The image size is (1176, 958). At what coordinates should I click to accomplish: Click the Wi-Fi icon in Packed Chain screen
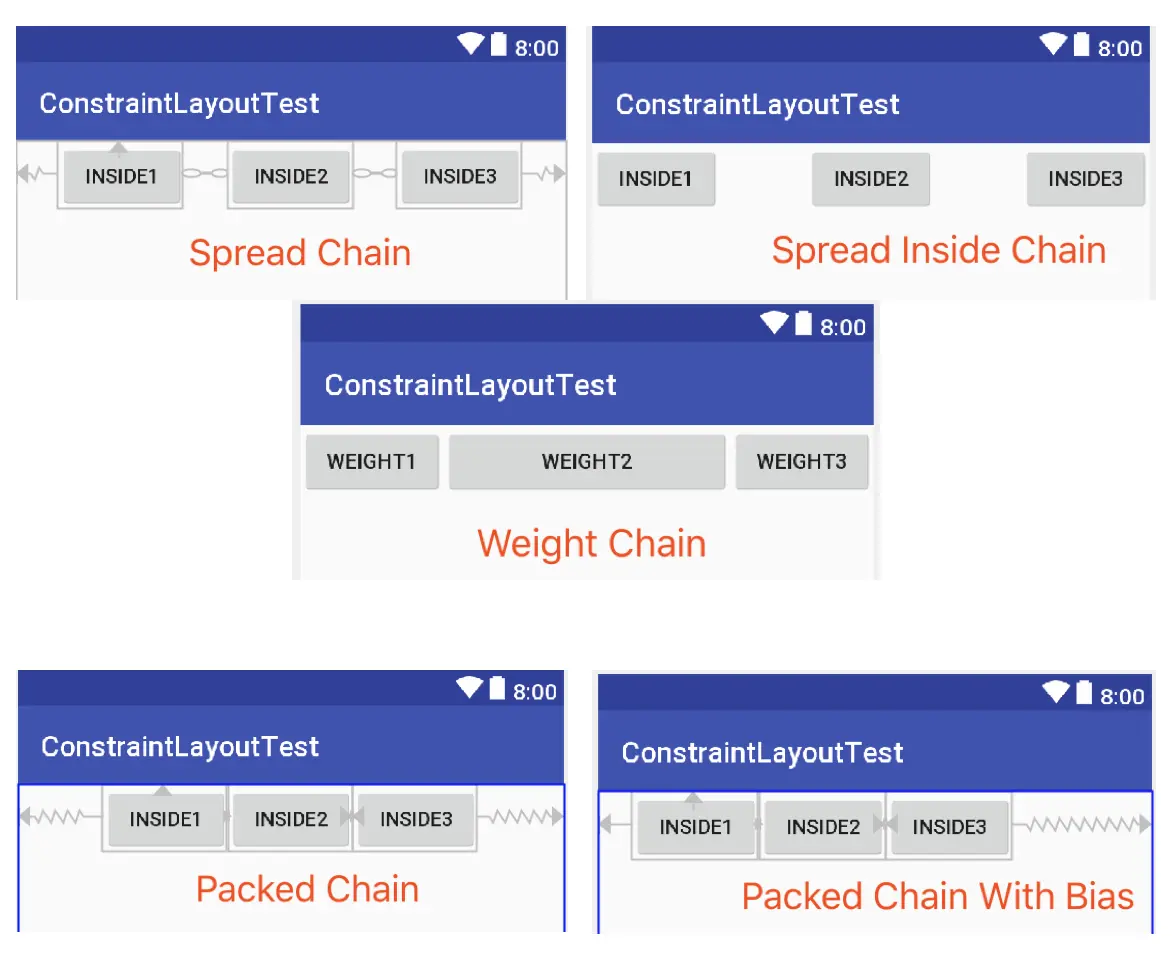470,688
